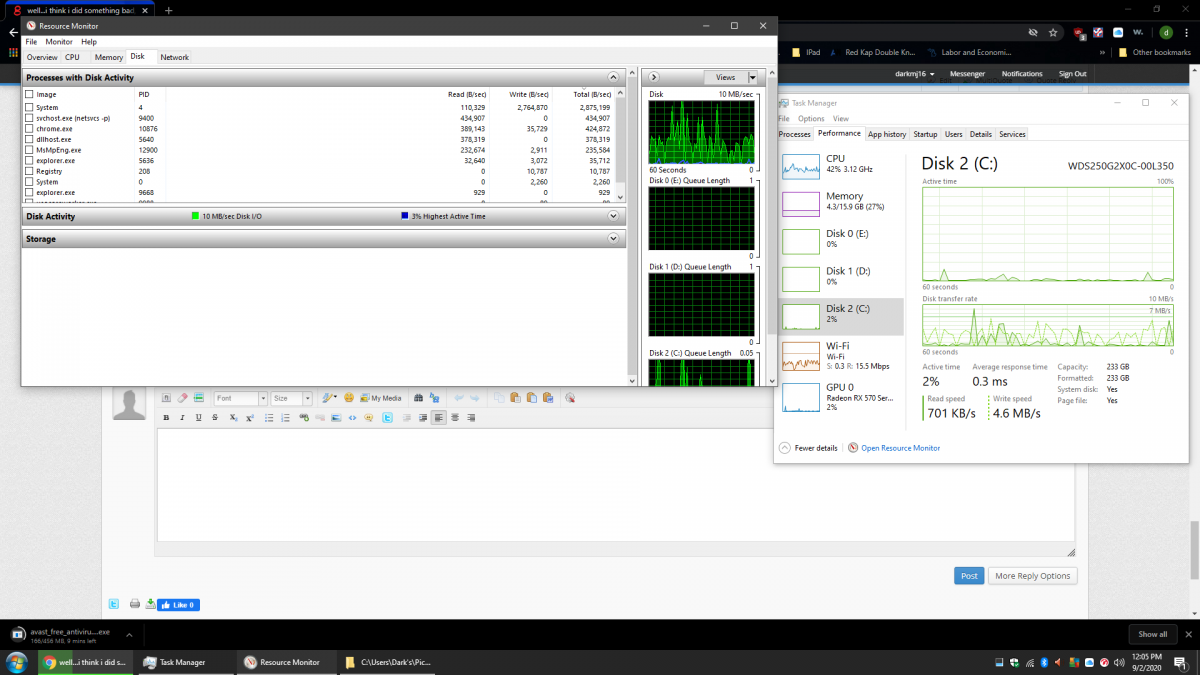
Task: Tick the checkbox for explorer.exe PID 9668
Action: 29,192
